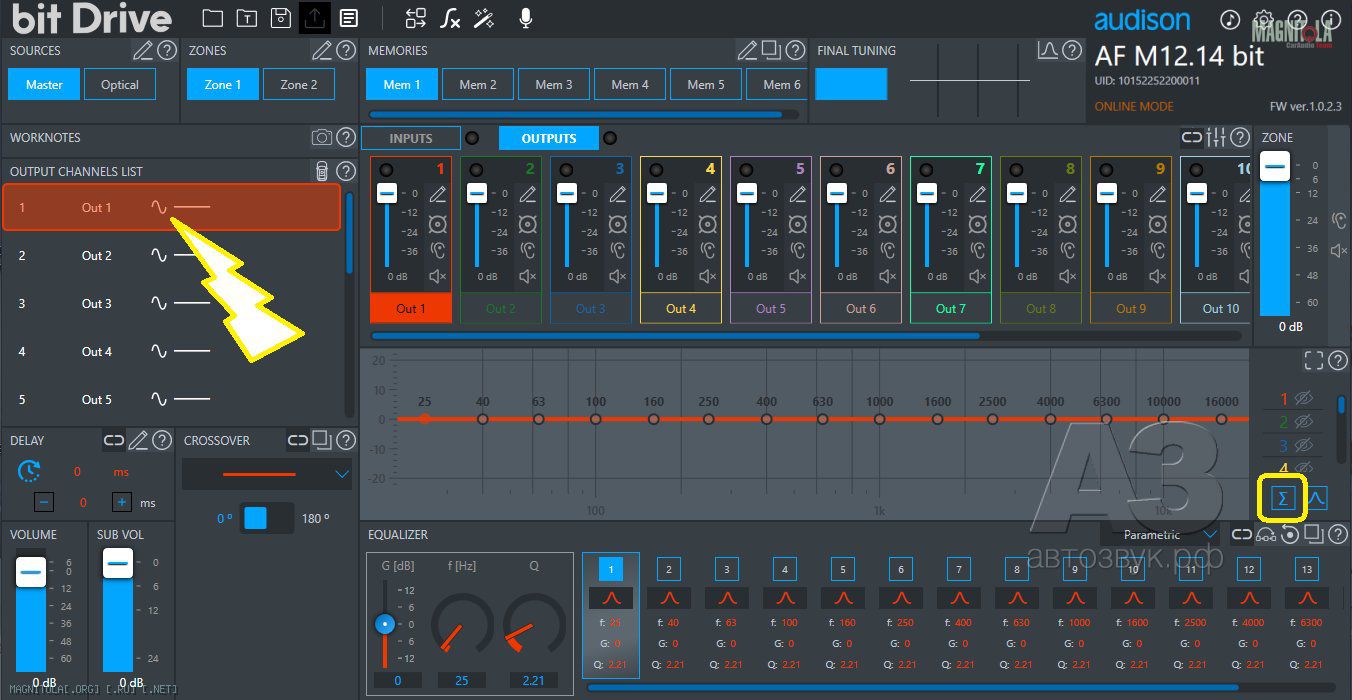
Task: Switch to the INPUTS tab
Action: click(x=411, y=138)
